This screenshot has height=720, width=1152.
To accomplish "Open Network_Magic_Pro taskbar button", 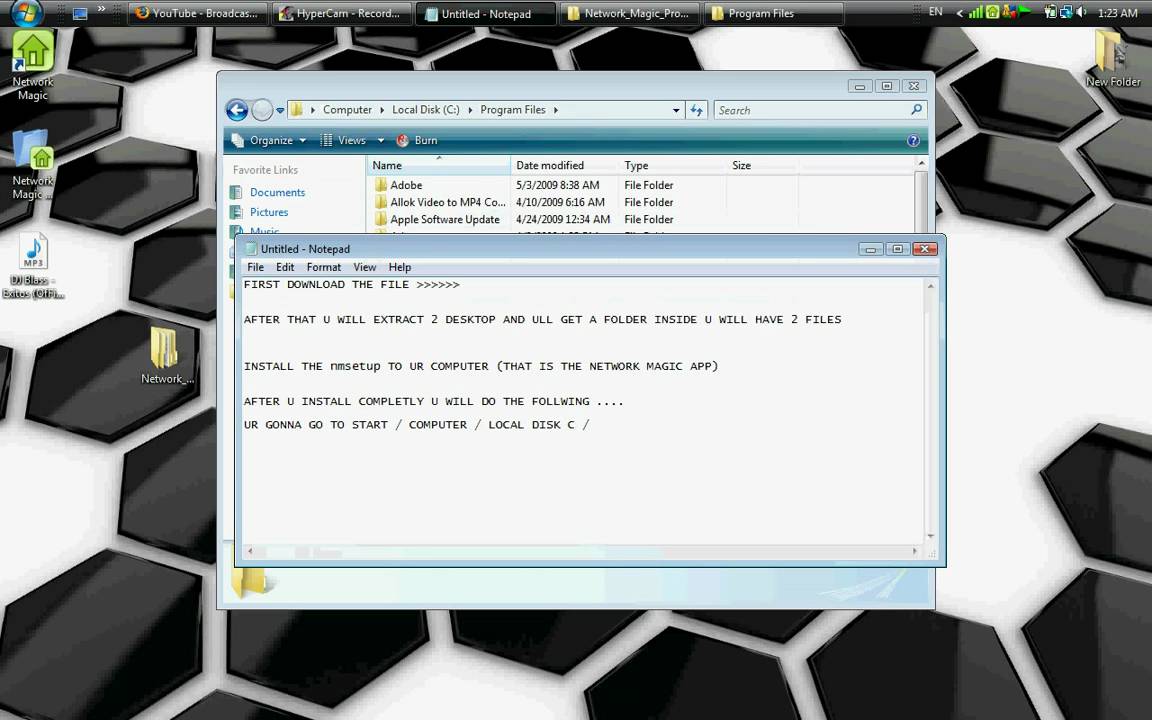I will pyautogui.click(x=628, y=13).
